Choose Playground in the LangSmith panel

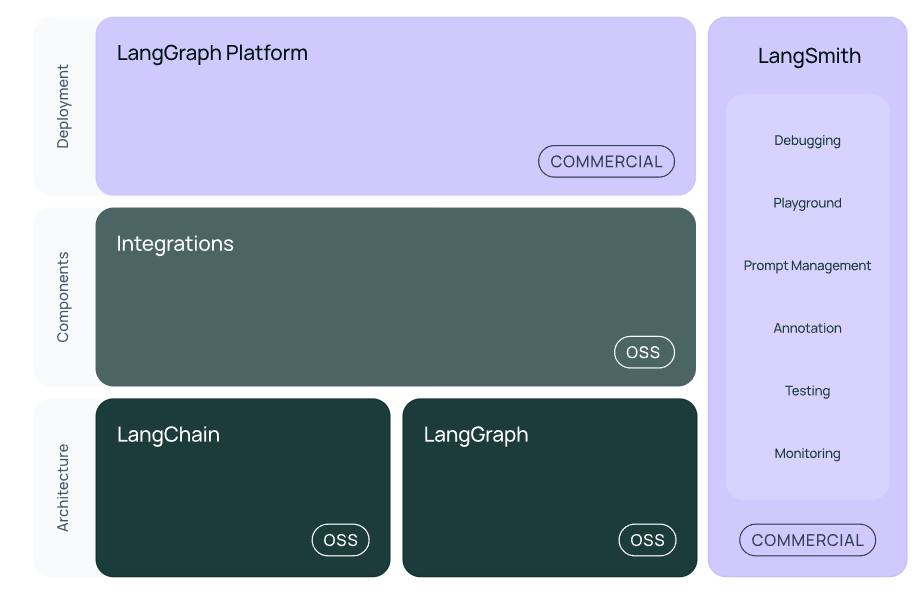tap(807, 203)
